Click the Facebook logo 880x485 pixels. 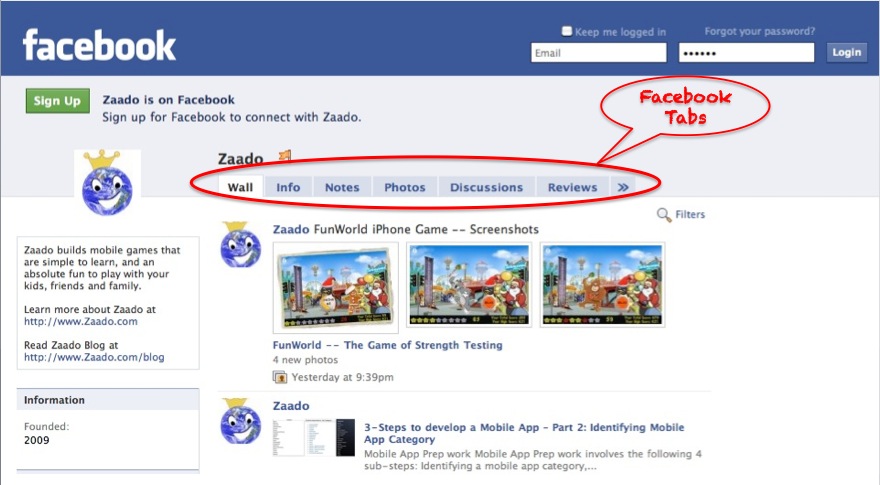(x=99, y=45)
